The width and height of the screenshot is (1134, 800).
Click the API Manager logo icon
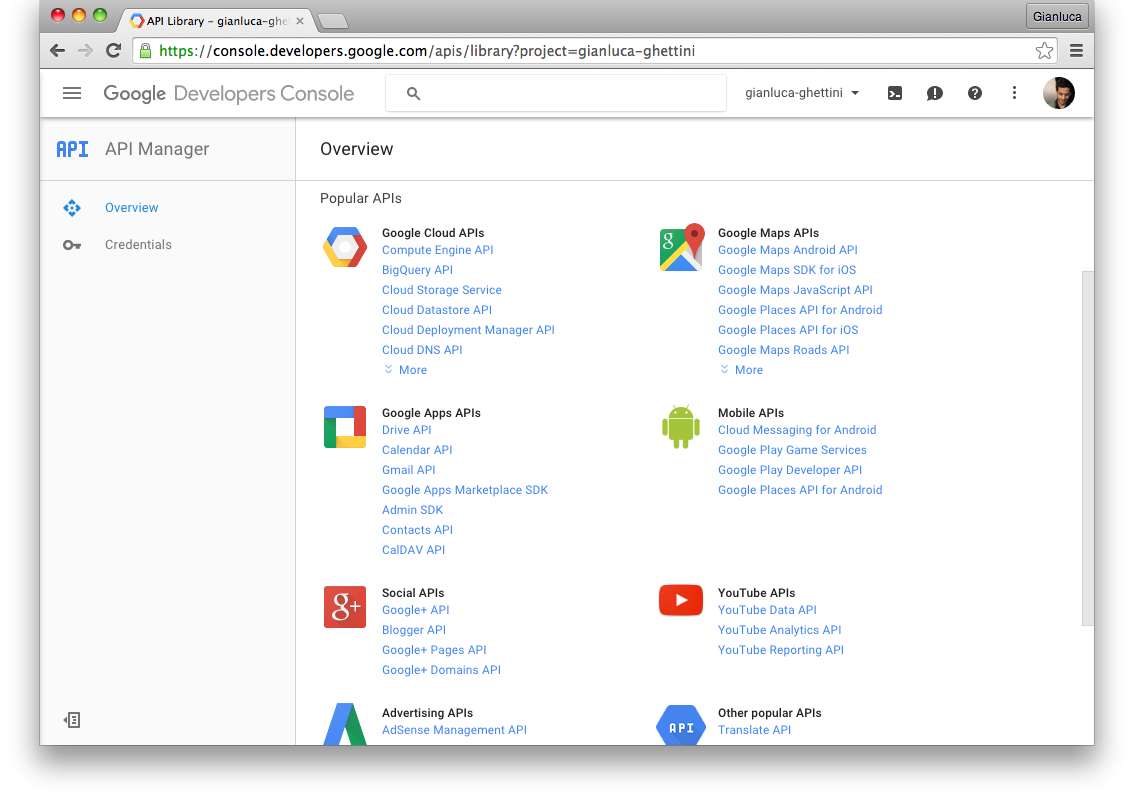point(72,149)
